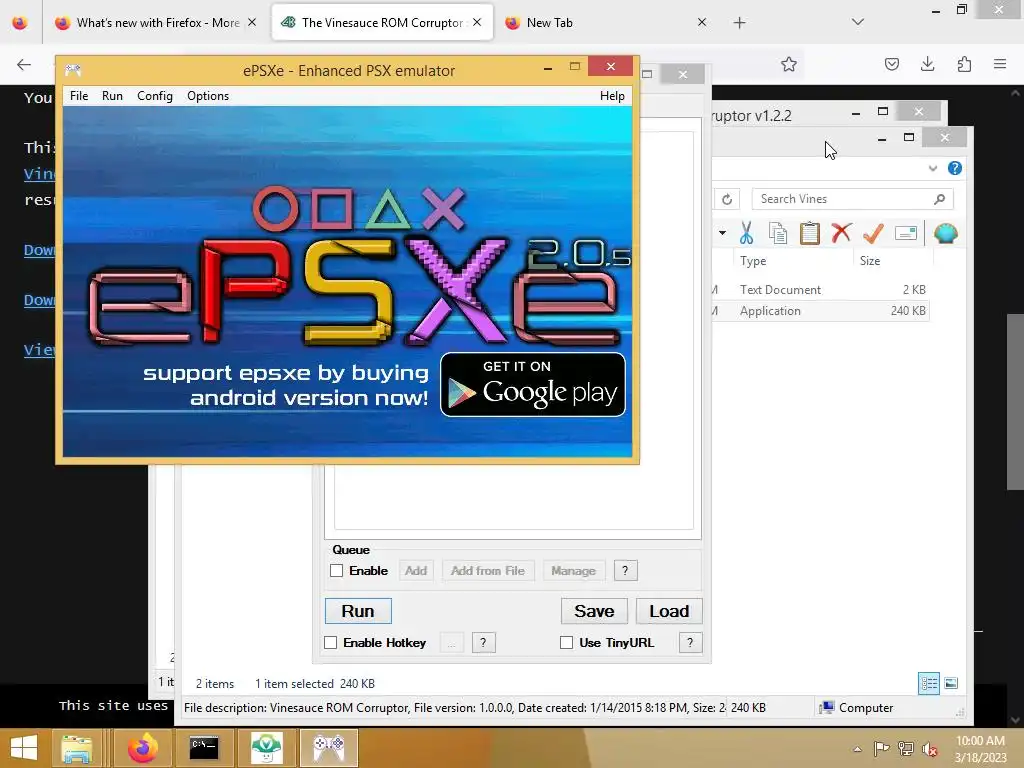The image size is (1024, 768).
Task: Sort files by Type column header
Action: tap(753, 261)
